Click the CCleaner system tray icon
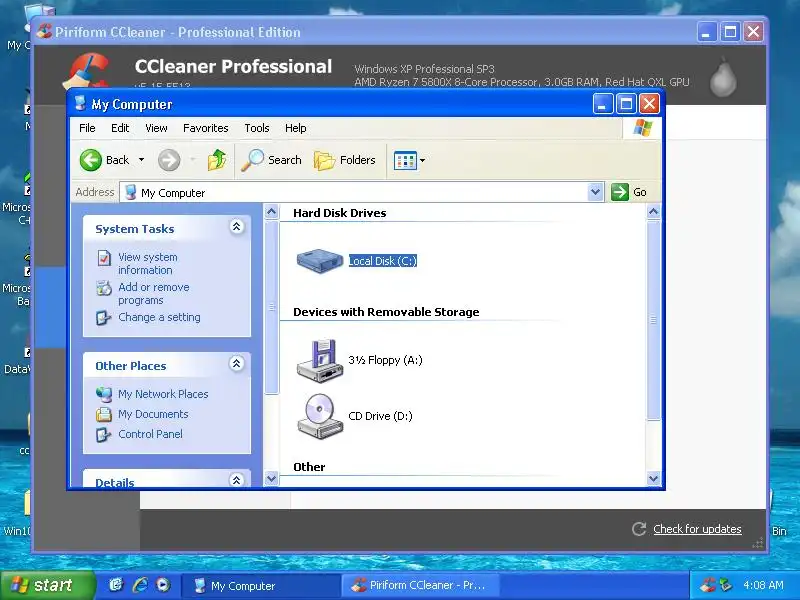Image resolution: width=800 pixels, height=600 pixels. 708,585
